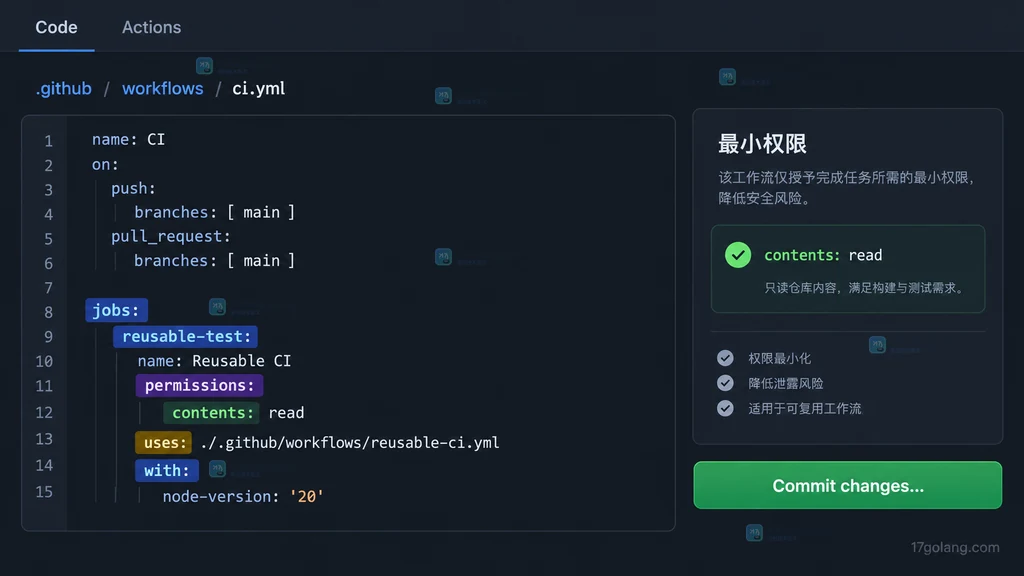Click the name: CI line
The image size is (1024, 576).
point(128,140)
